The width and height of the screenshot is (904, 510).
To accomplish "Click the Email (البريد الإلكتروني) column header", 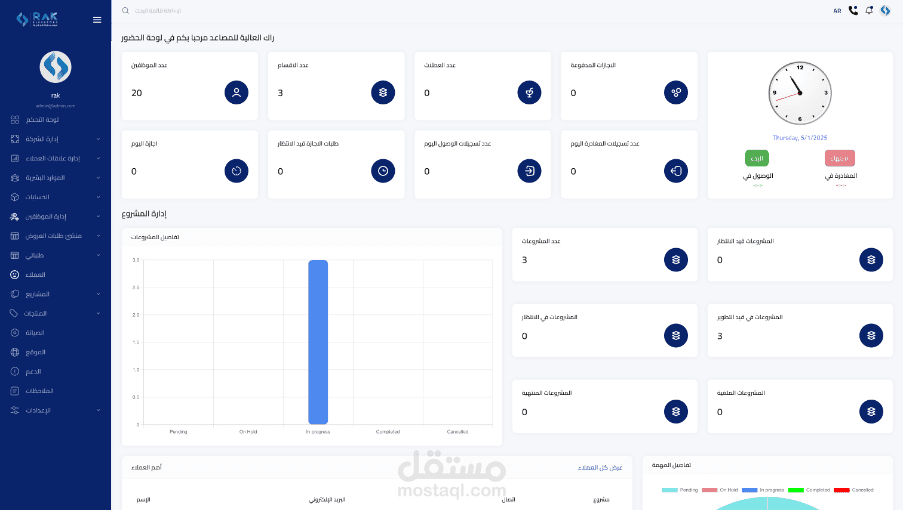I will click(327, 500).
